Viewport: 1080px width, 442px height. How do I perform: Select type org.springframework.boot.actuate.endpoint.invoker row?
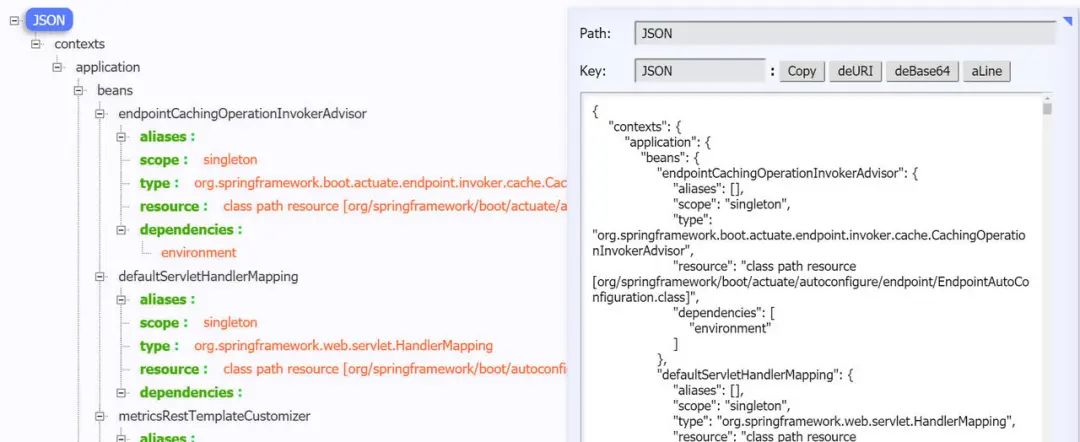tap(353, 183)
